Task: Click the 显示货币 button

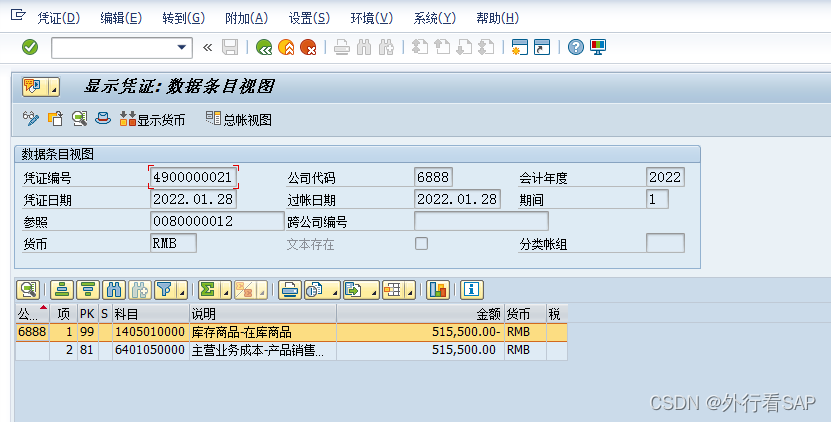Action: point(152,119)
